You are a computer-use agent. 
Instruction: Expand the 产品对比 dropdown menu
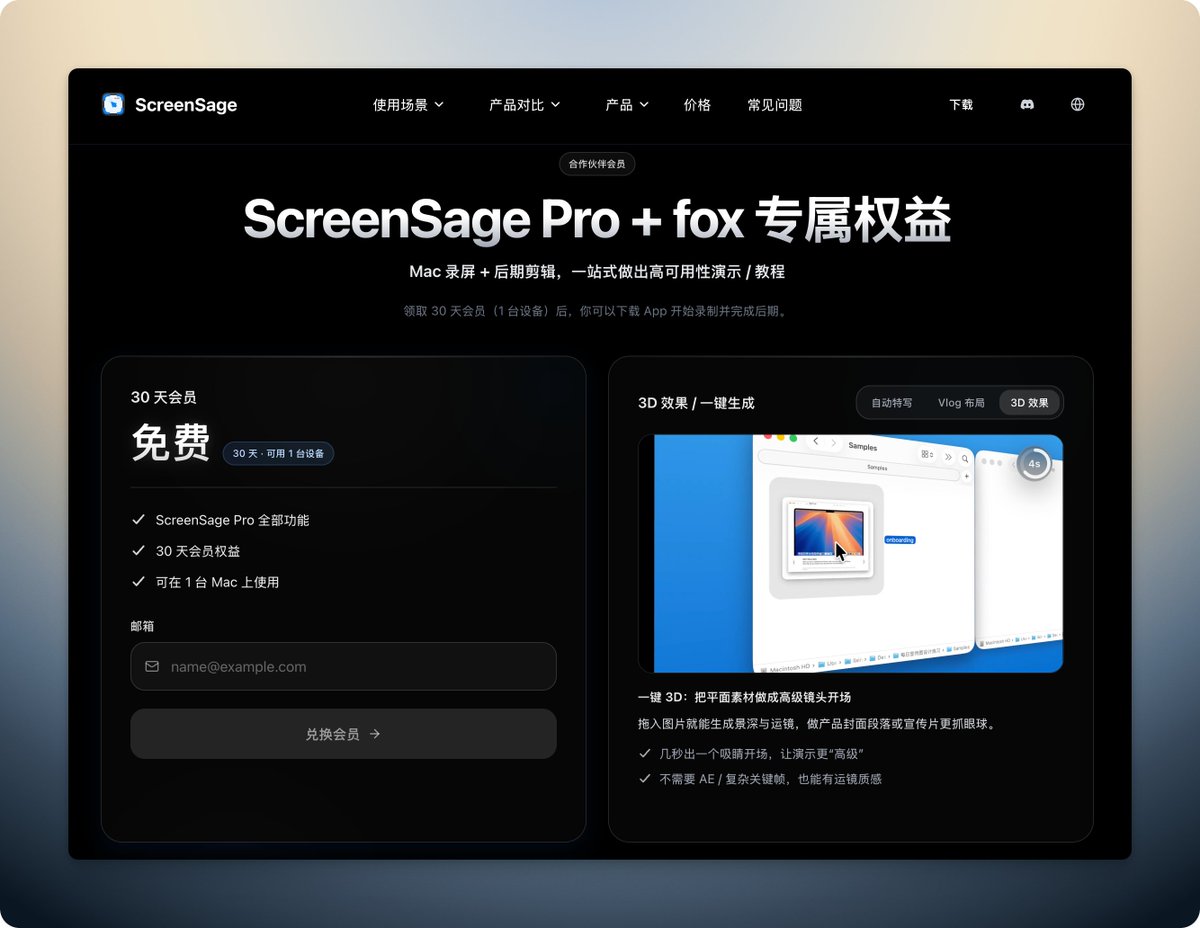click(x=524, y=105)
